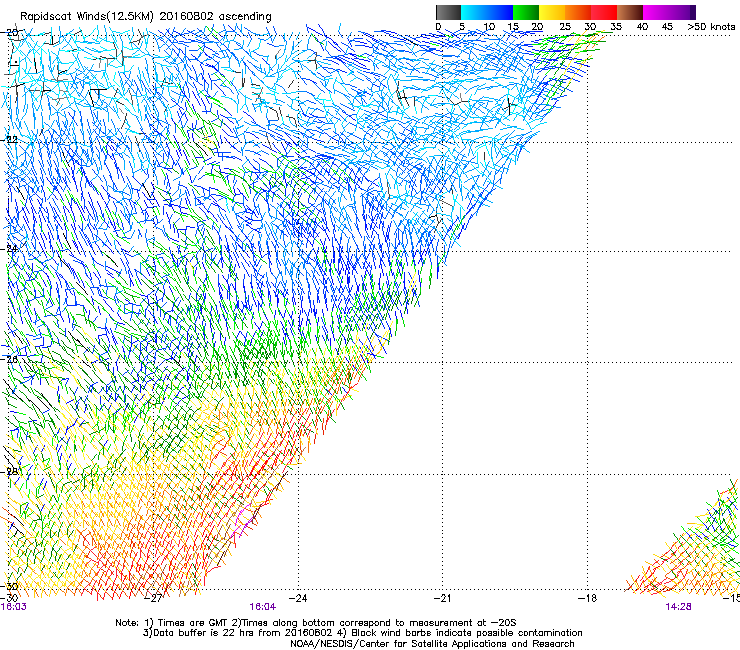
Task: Click the brown 35-40 knots legend swatch
Action: (x=630, y=12)
